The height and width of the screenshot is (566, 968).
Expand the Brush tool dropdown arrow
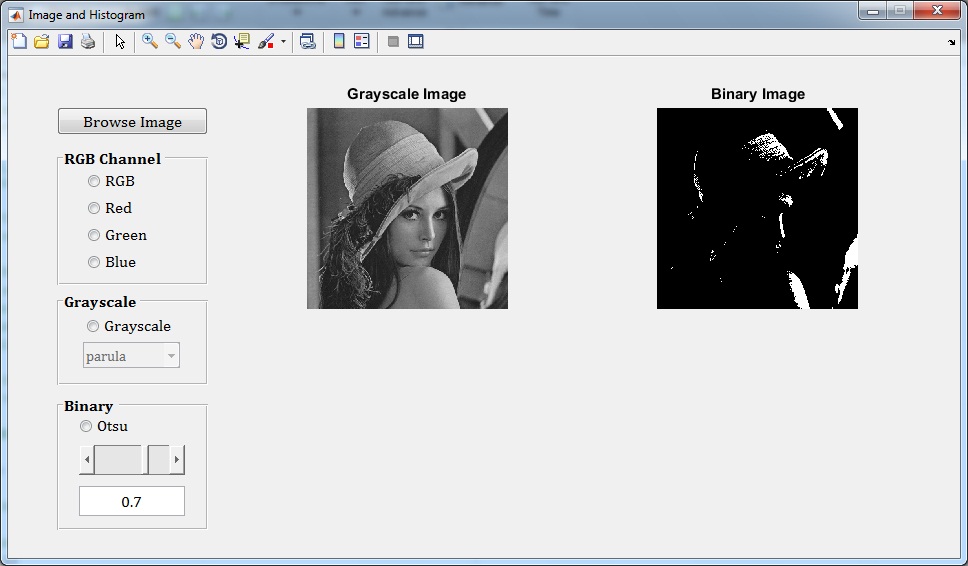[x=283, y=42]
